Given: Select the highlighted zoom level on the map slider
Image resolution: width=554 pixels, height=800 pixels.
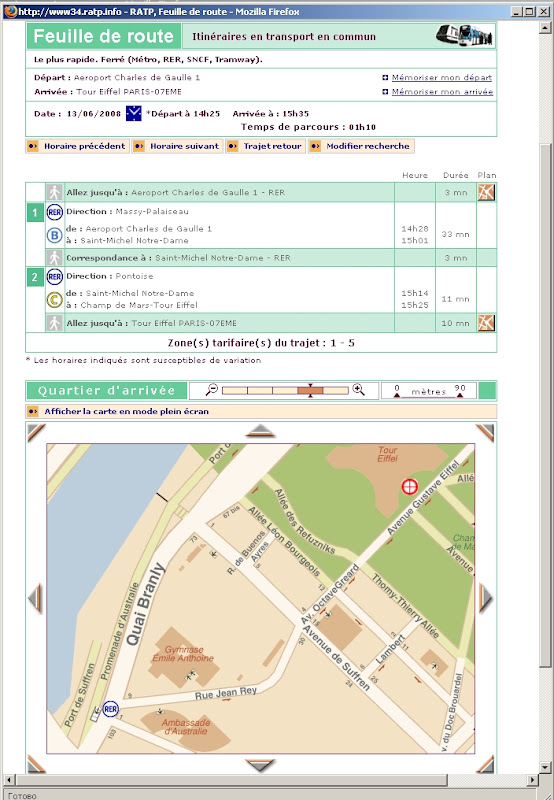Looking at the screenshot, I should pyautogui.click(x=310, y=390).
